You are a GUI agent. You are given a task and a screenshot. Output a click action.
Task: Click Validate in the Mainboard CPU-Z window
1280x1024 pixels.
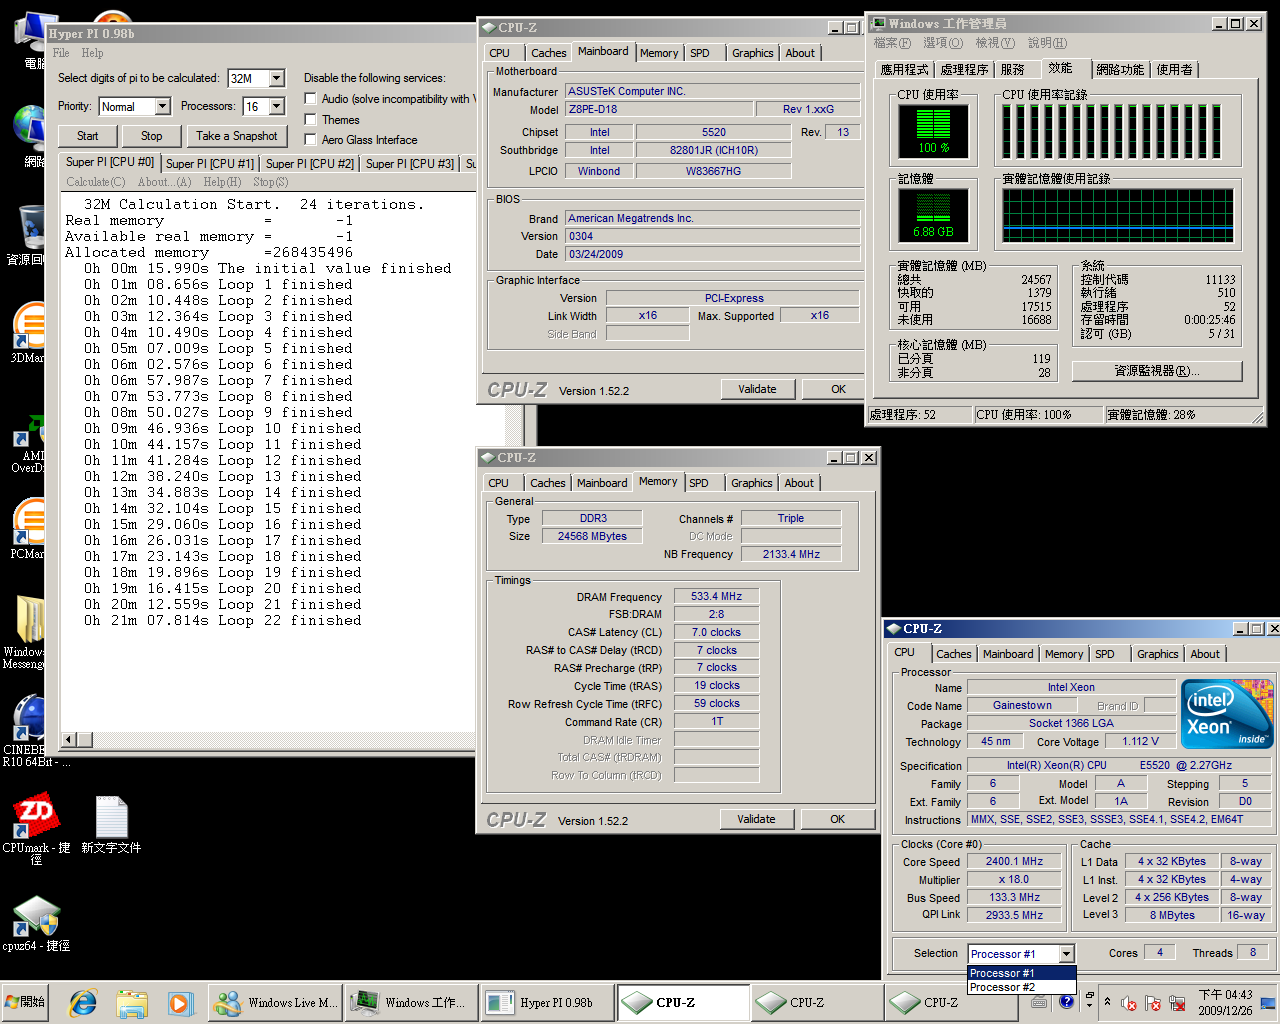click(757, 389)
